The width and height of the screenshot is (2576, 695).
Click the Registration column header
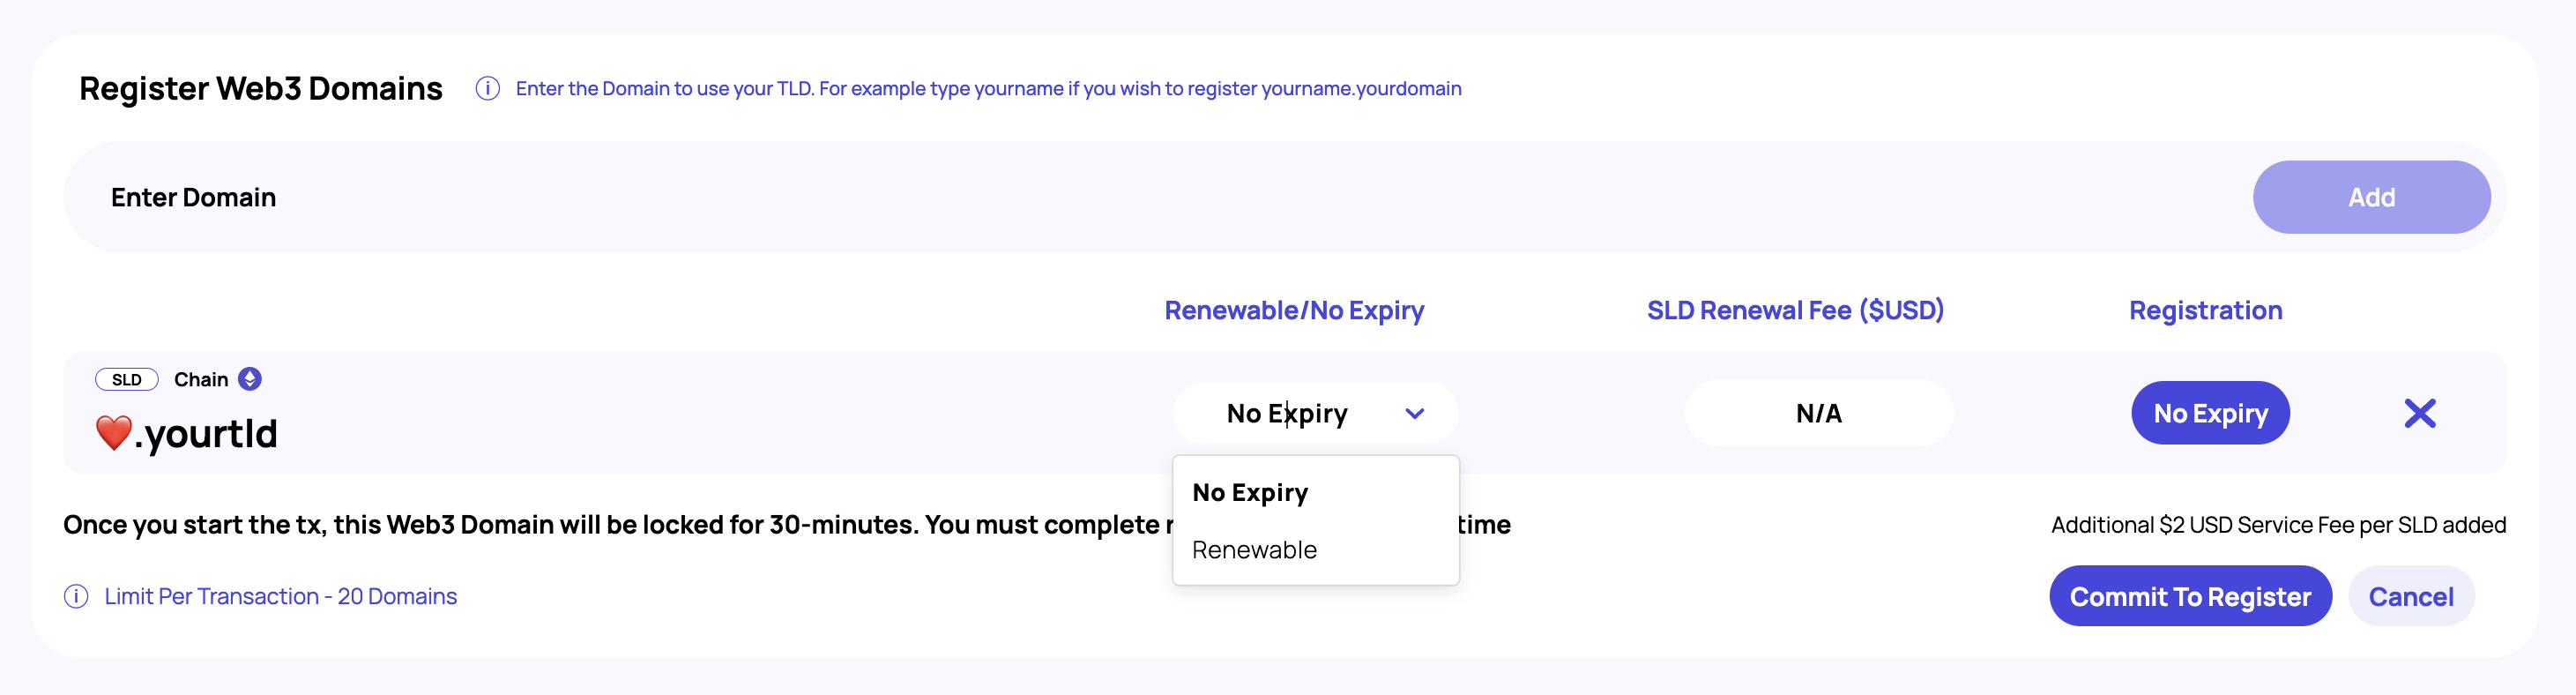2205,310
